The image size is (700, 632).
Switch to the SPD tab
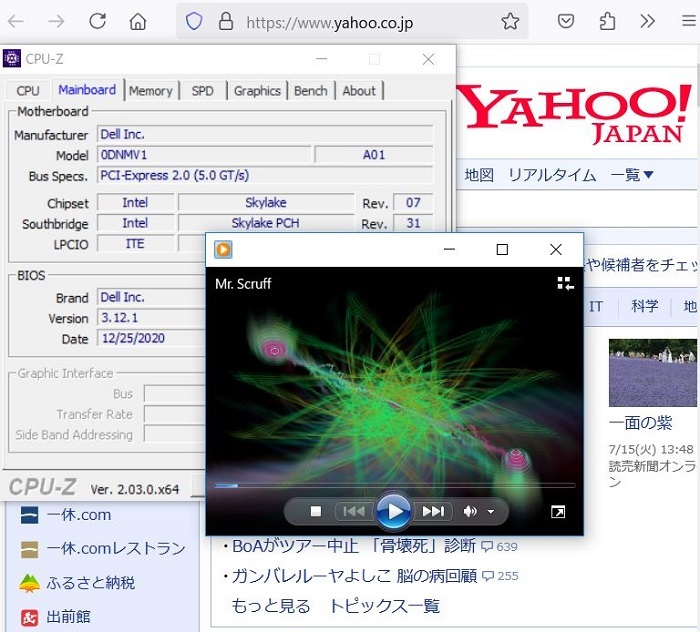[x=202, y=91]
